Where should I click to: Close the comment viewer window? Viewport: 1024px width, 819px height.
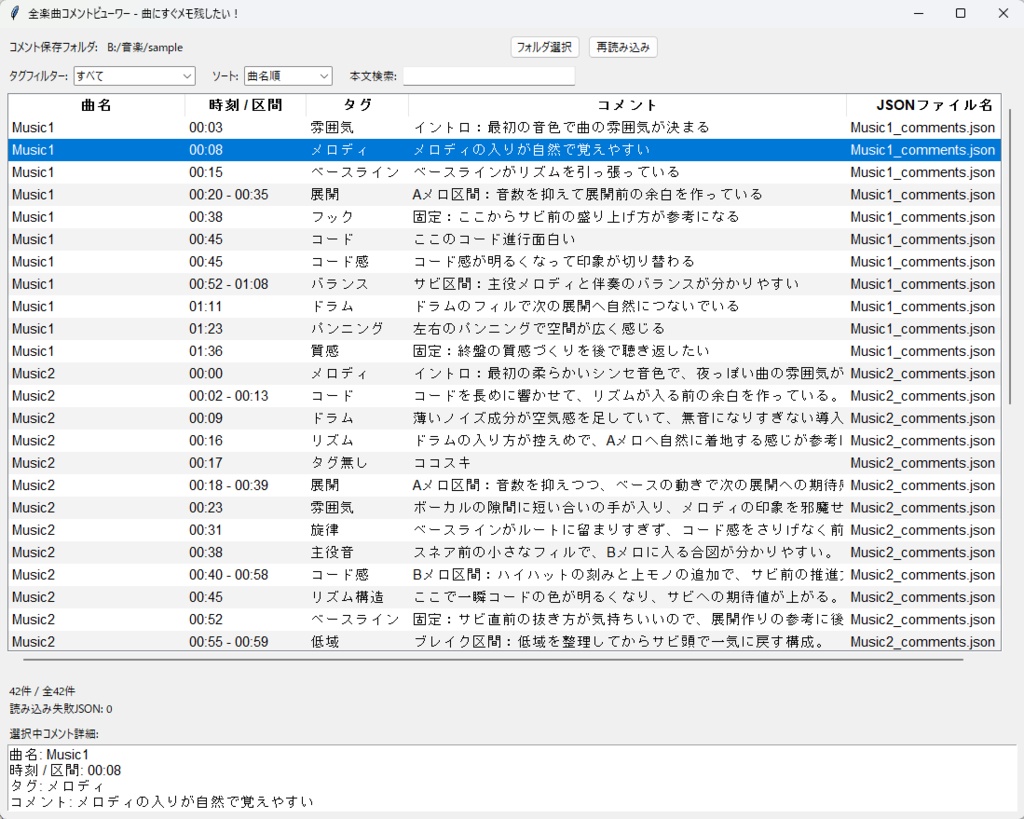(1003, 13)
